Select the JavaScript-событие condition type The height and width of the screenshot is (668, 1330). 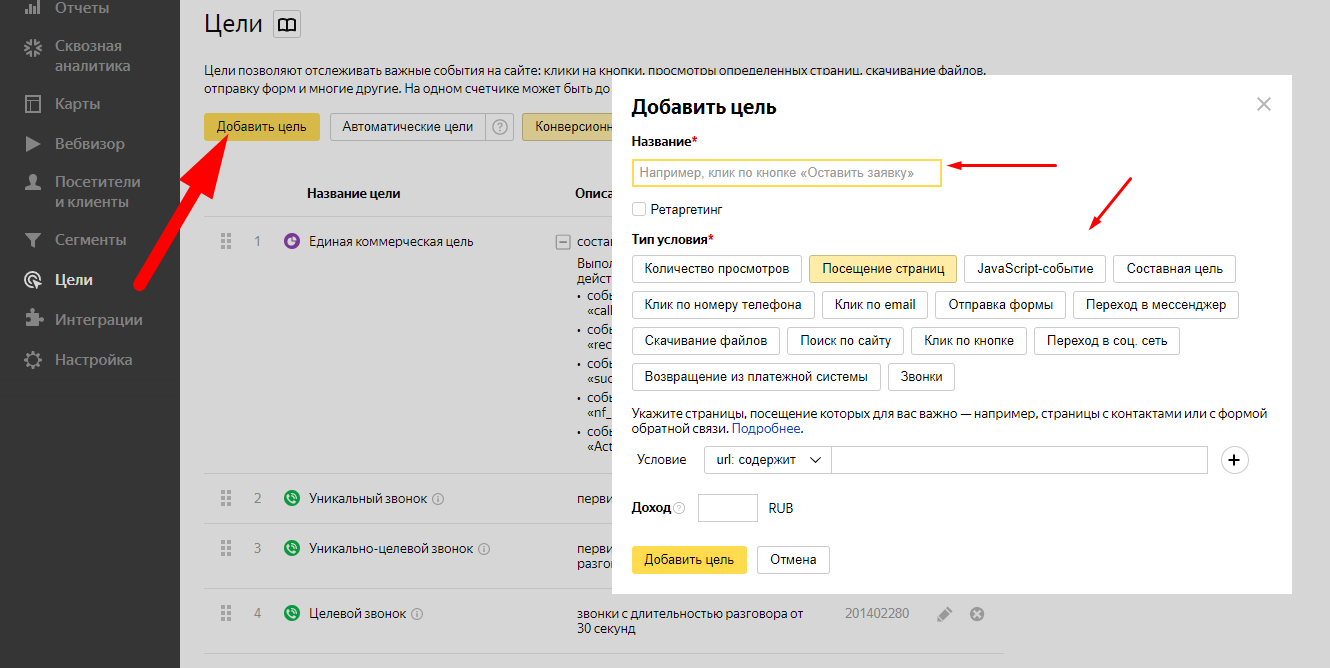1035,268
